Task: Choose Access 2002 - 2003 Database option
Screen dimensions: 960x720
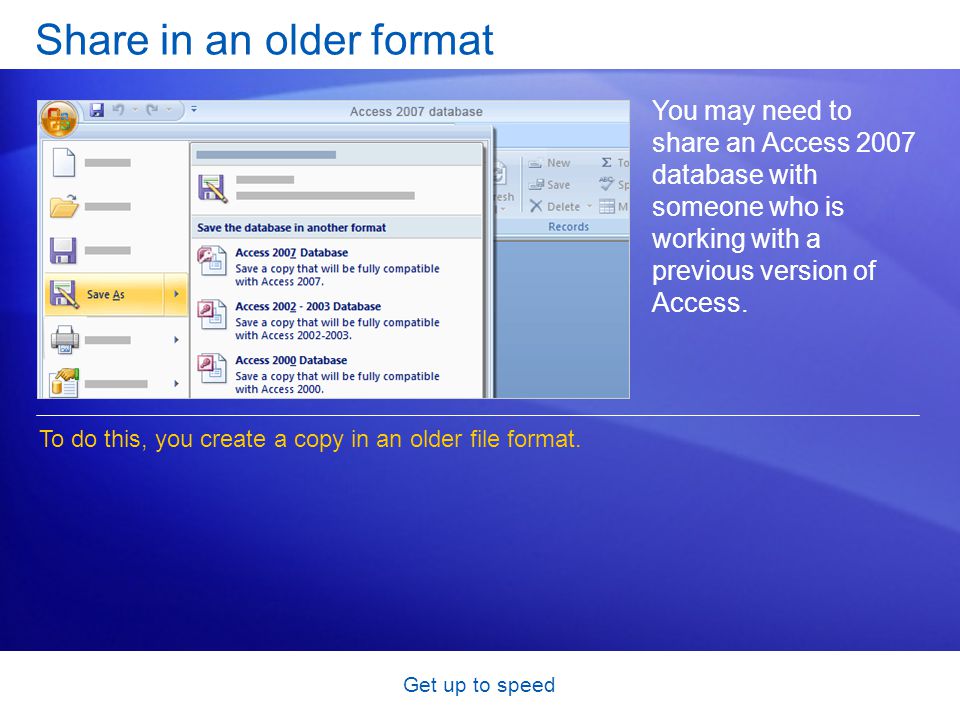Action: coord(337,320)
